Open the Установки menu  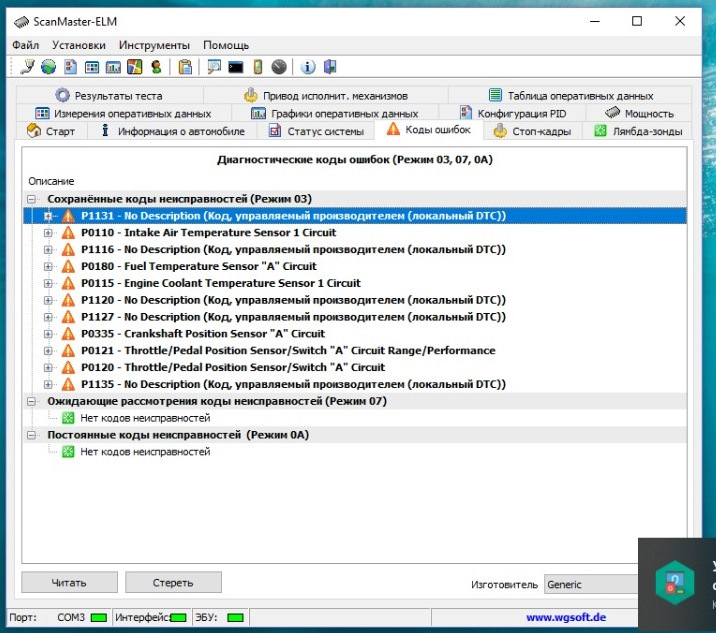tap(79, 45)
